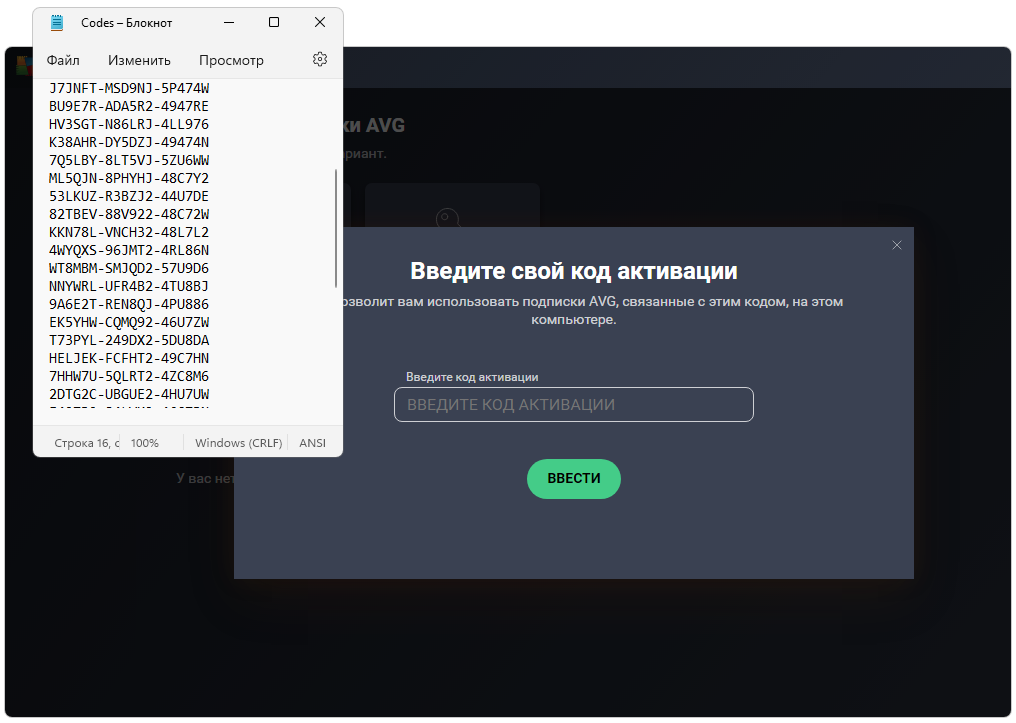Click code line 9A6E2T-REN8QJ-4PU886
Viewport: 1016px width, 723px height.
(129, 304)
